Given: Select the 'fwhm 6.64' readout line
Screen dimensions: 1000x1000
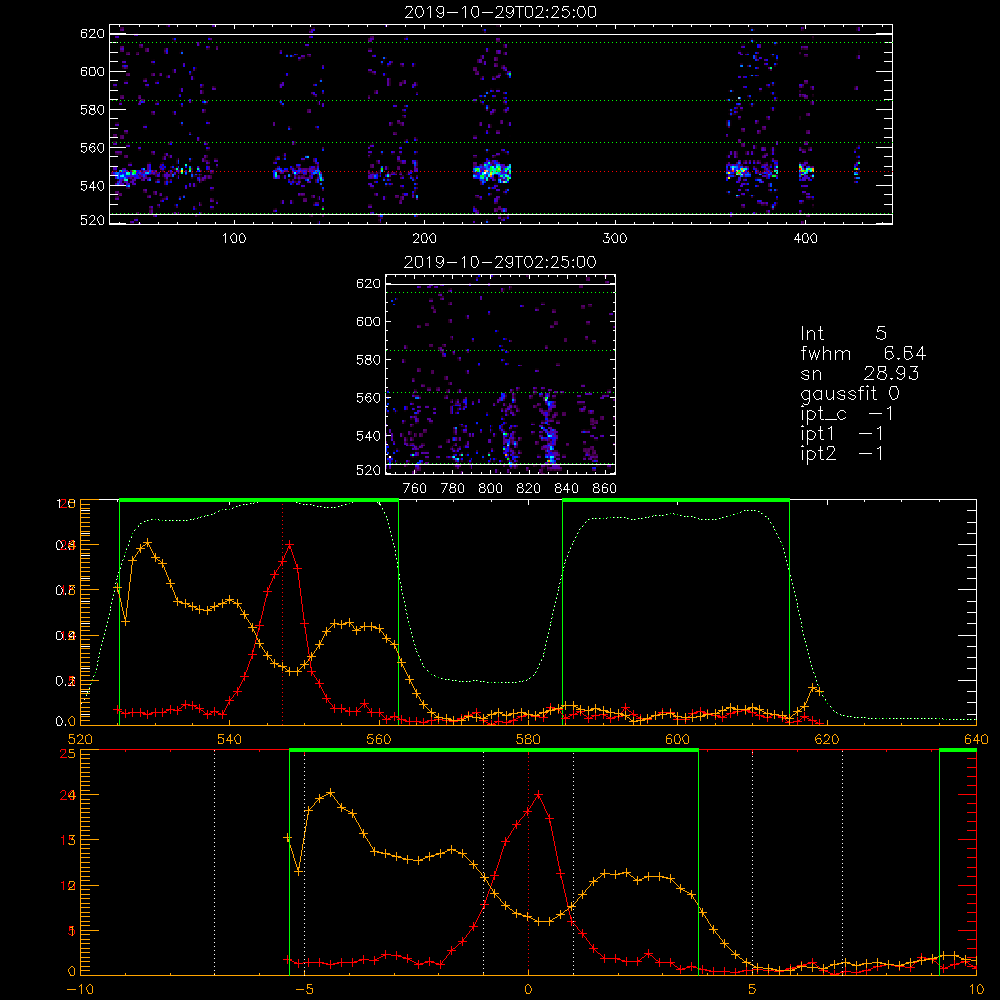Looking at the screenshot, I should [x=863, y=353].
